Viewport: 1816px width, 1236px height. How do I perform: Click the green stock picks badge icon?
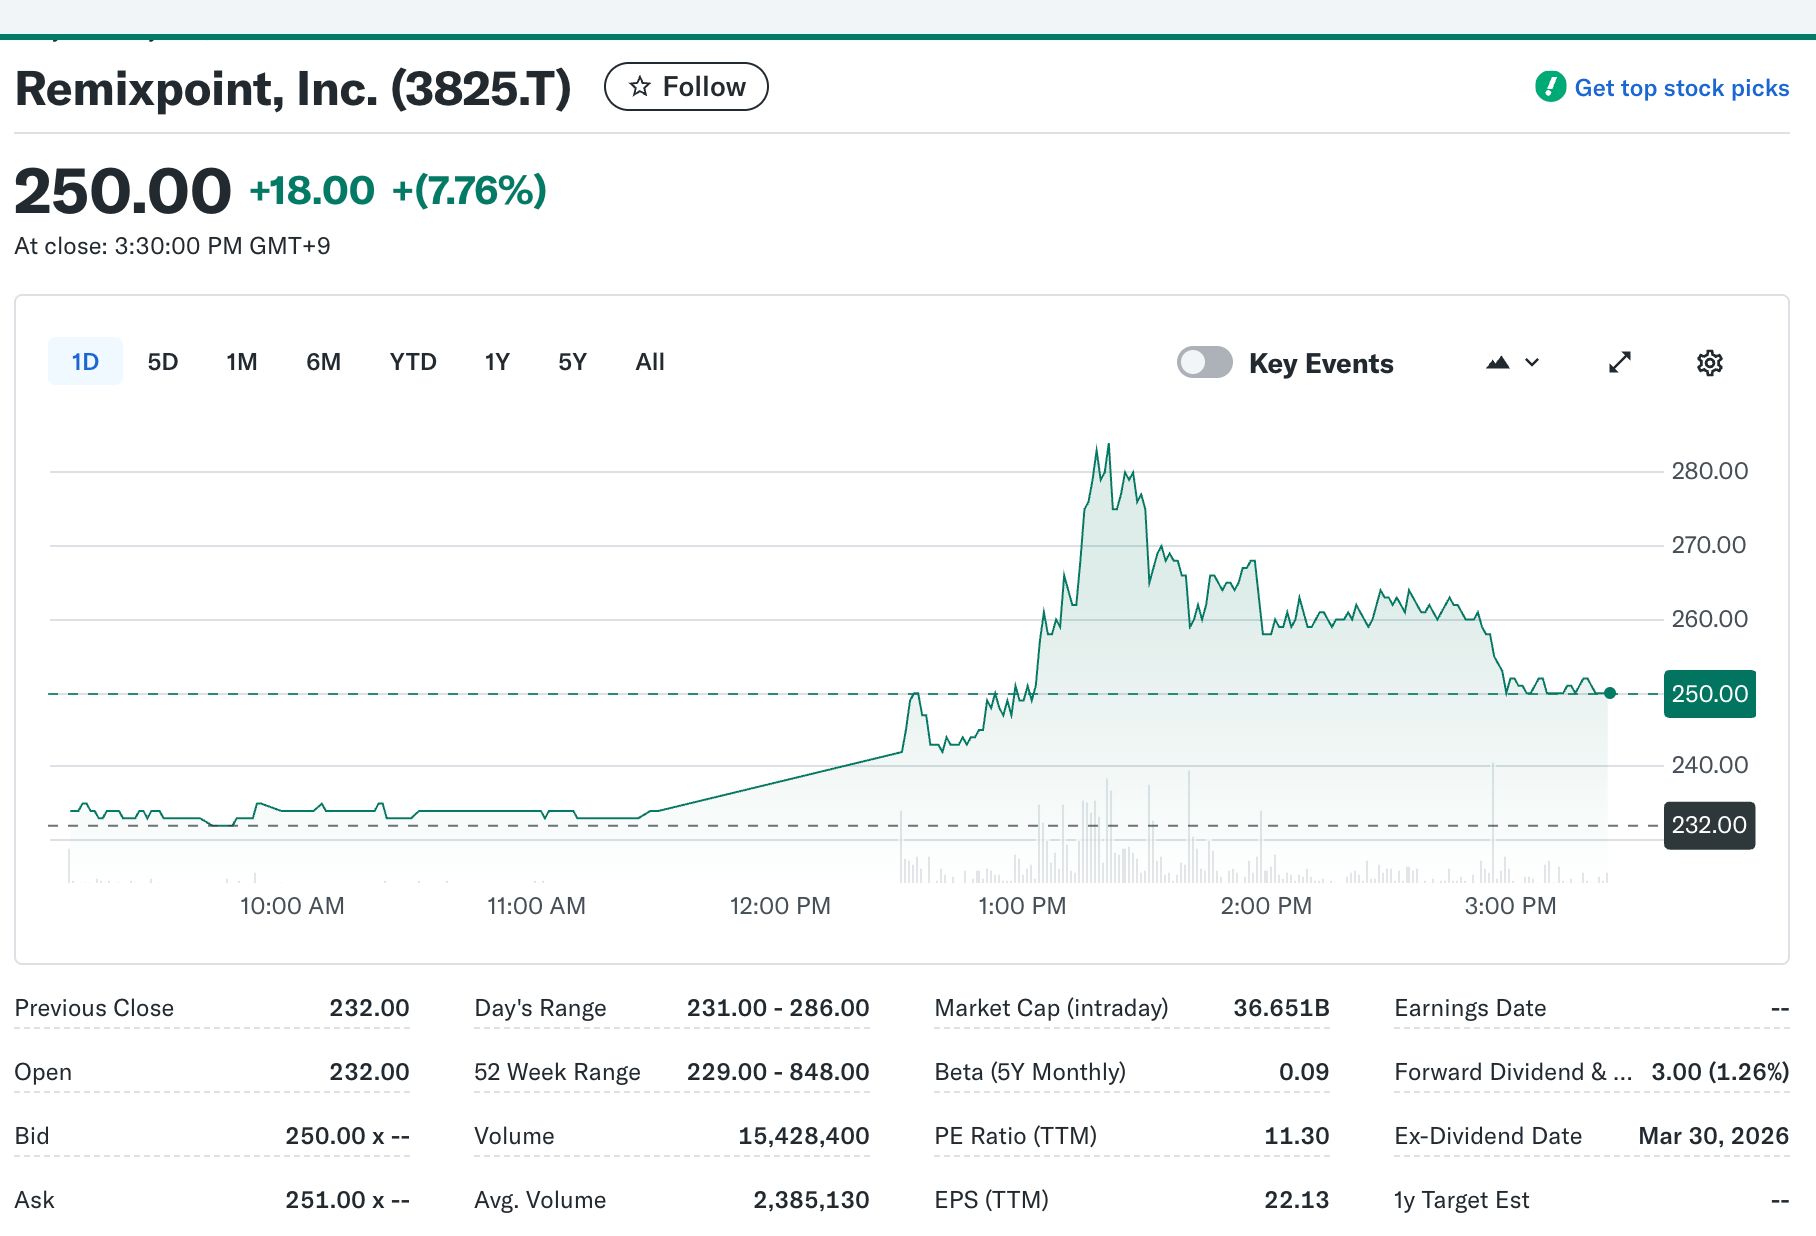[1550, 87]
